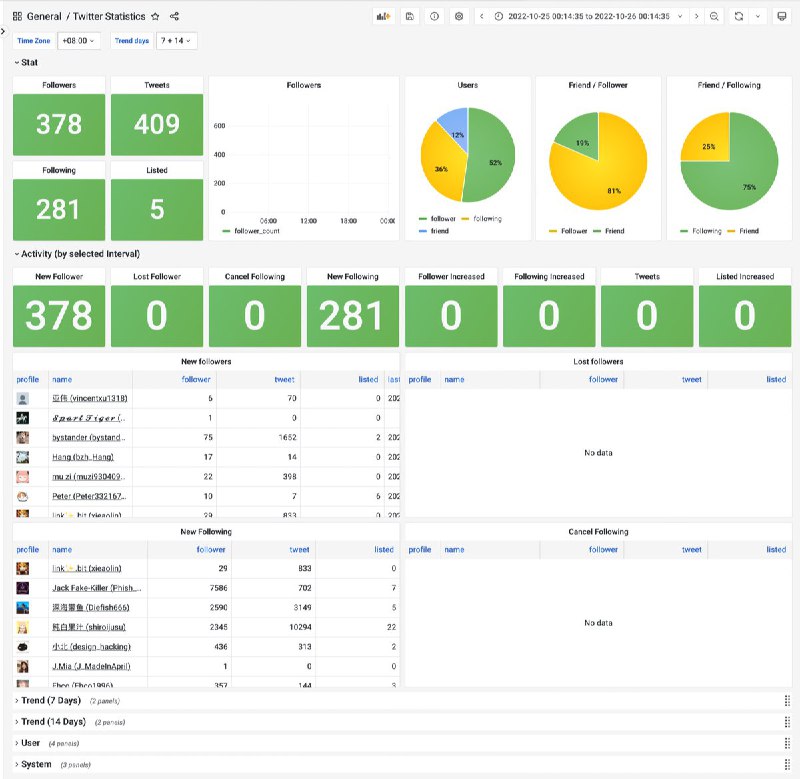Sort New followers table by tweet column

pyautogui.click(x=284, y=380)
